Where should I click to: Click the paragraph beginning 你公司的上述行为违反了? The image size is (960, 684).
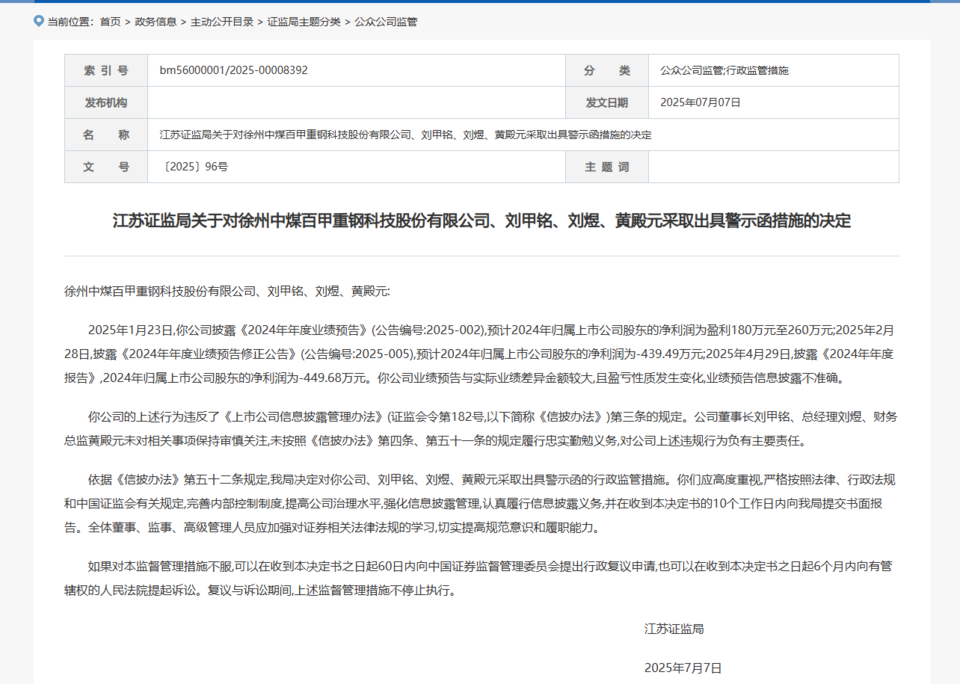pos(481,429)
